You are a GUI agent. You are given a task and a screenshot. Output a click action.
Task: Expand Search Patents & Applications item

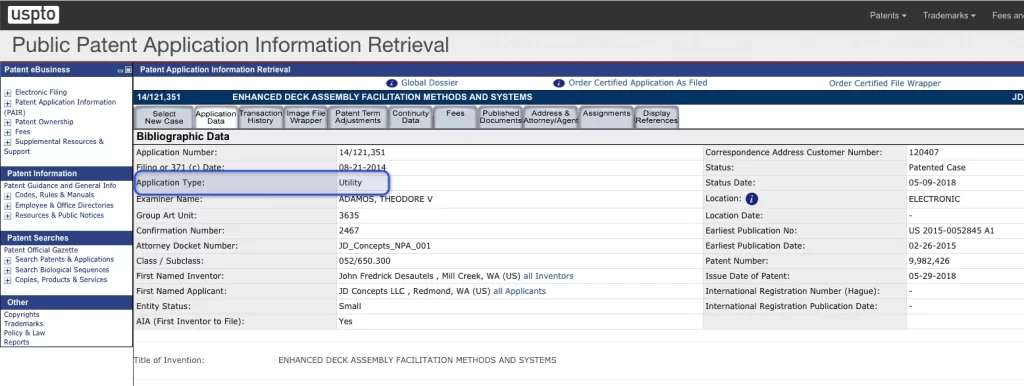click(8, 260)
